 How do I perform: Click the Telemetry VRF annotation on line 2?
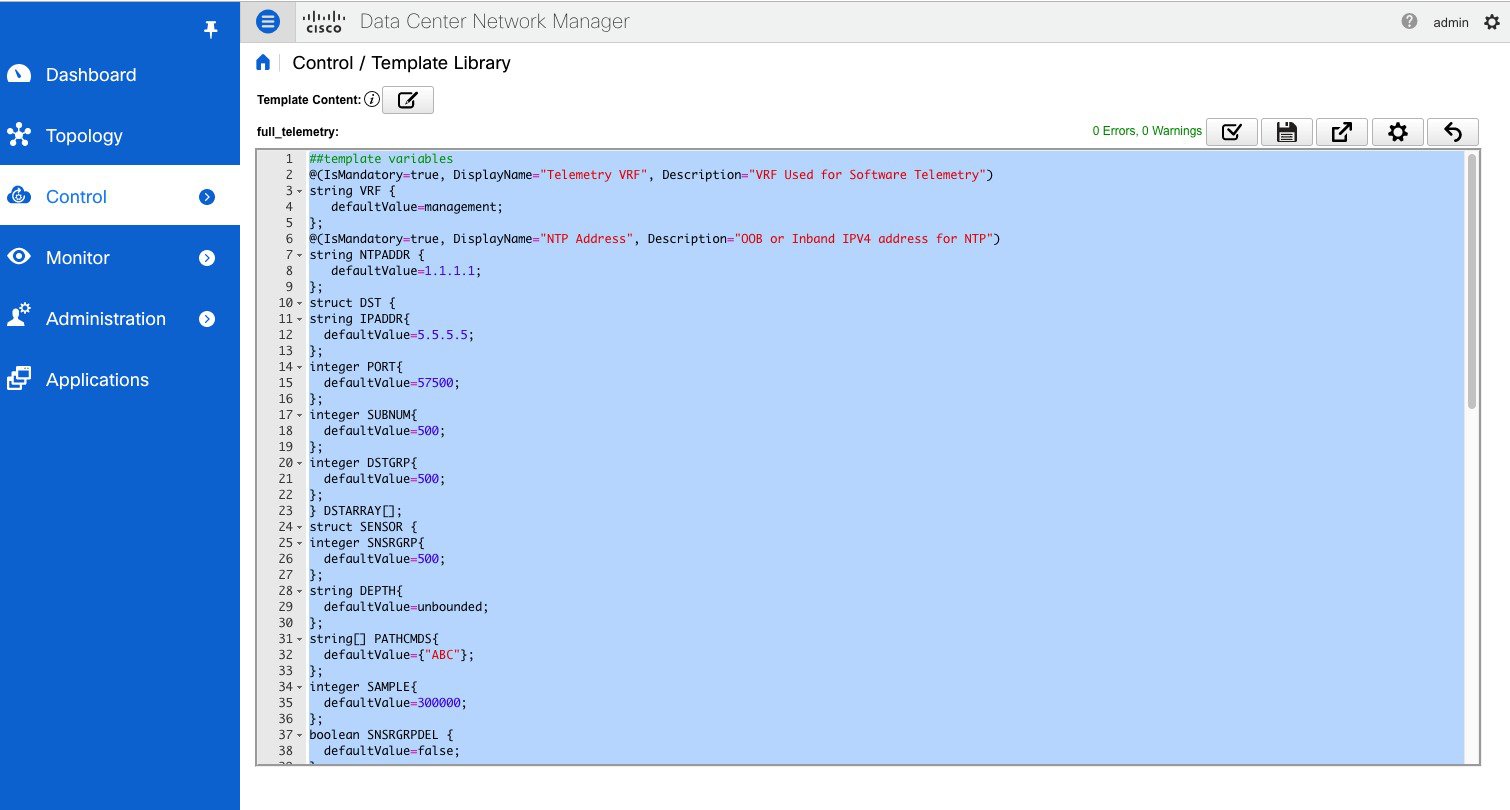651,175
